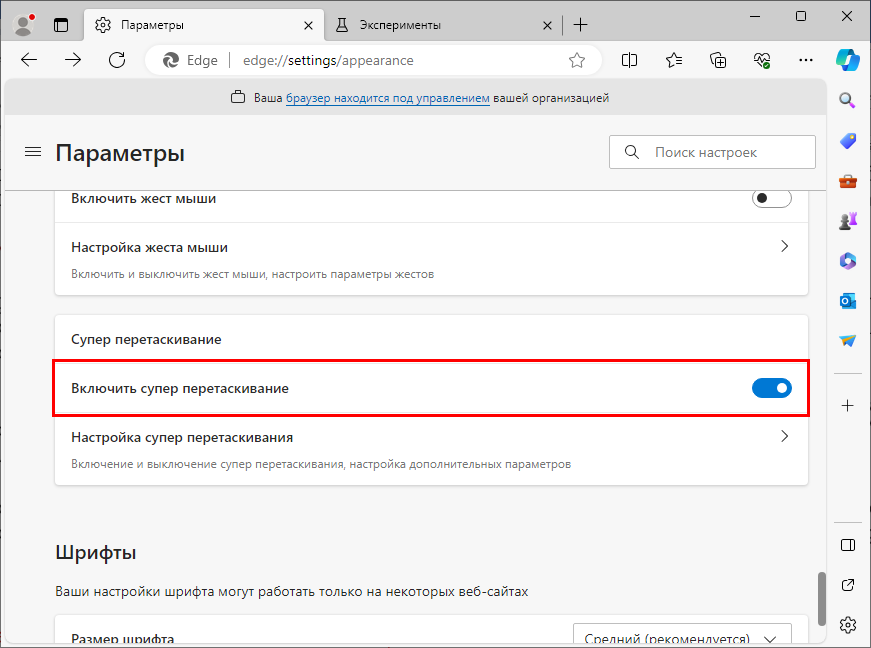Switch to the Параметры tab

coord(204,25)
